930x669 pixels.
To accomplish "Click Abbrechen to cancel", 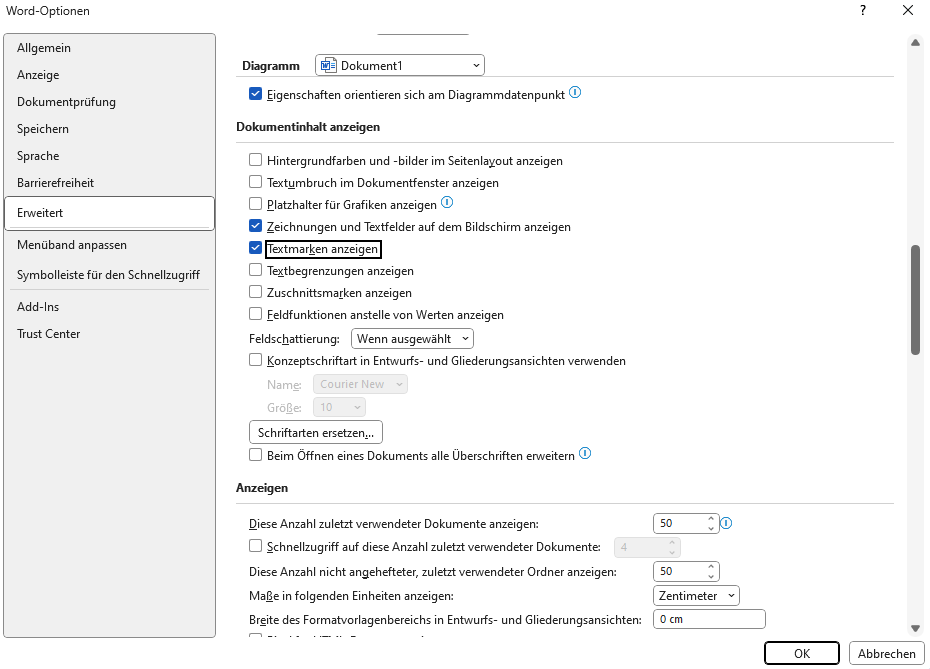I will (886, 653).
